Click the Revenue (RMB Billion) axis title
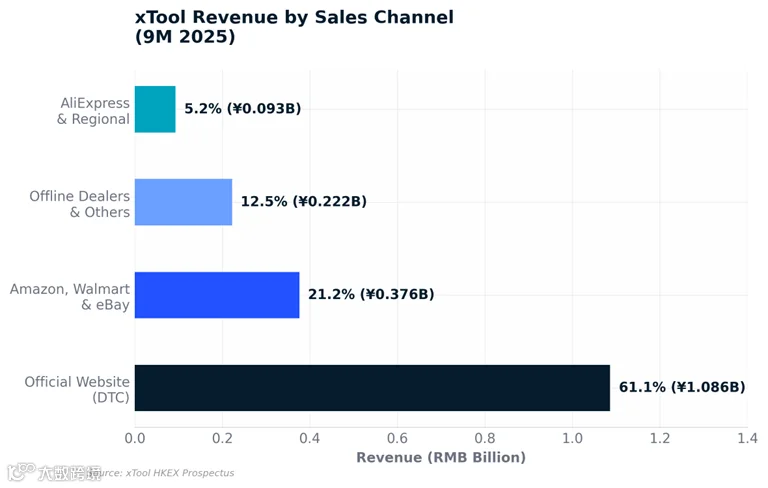The image size is (768, 488). tap(441, 457)
